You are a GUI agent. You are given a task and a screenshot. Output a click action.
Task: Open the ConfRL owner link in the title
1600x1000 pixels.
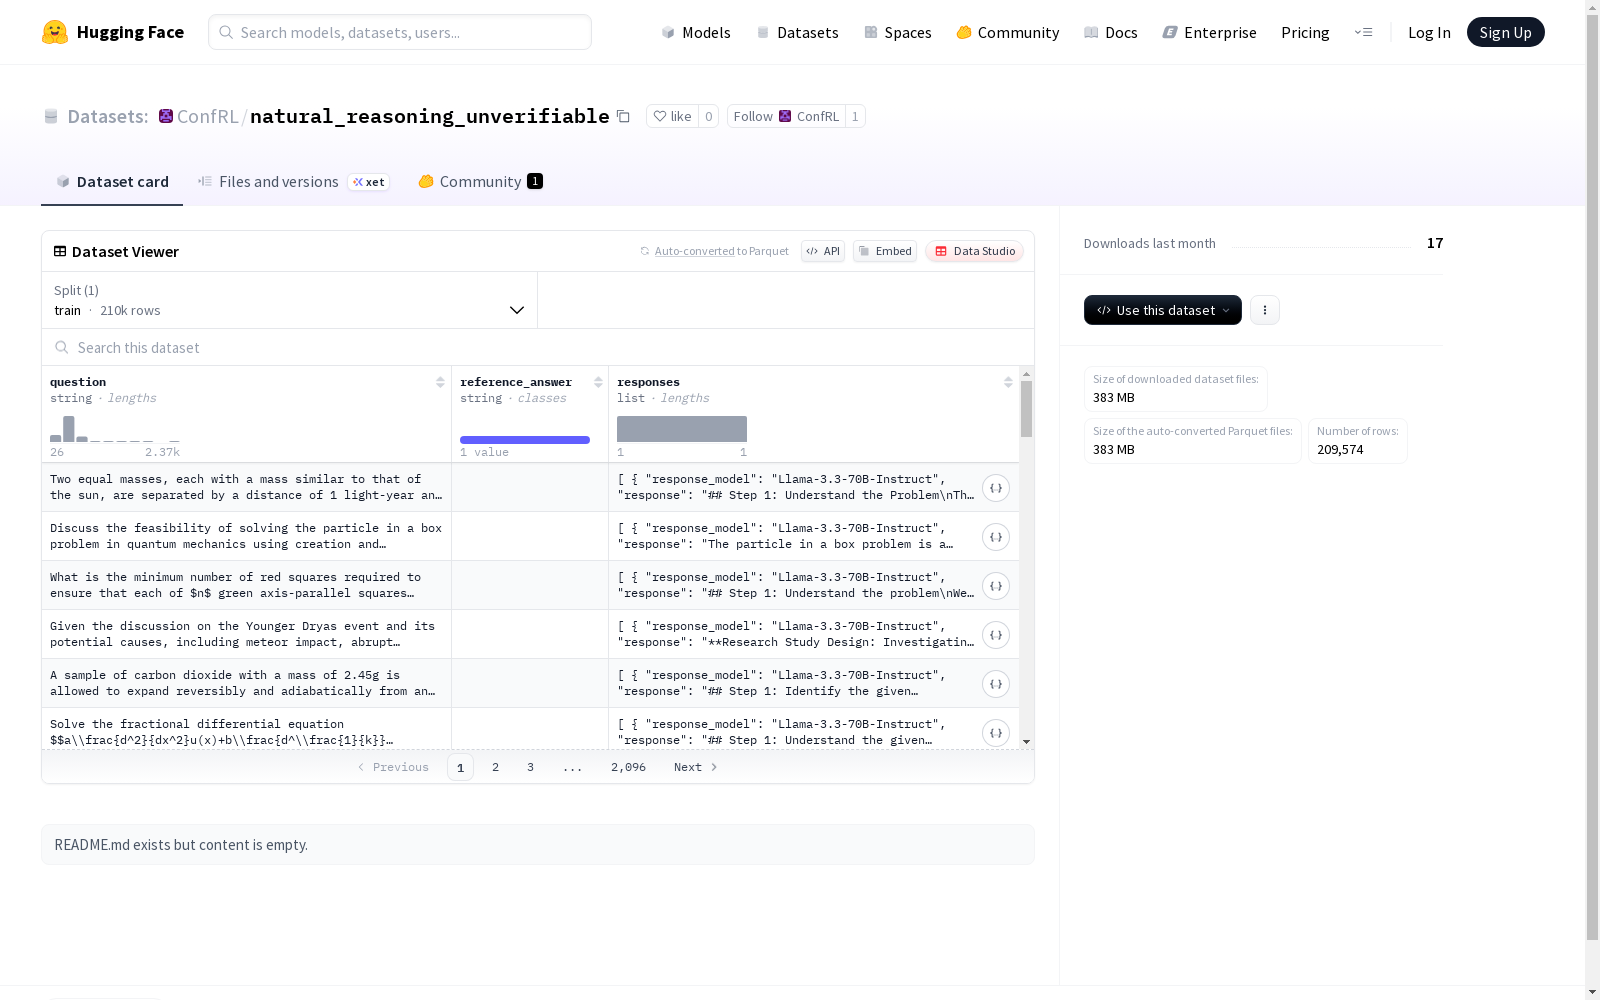pyautogui.click(x=207, y=116)
